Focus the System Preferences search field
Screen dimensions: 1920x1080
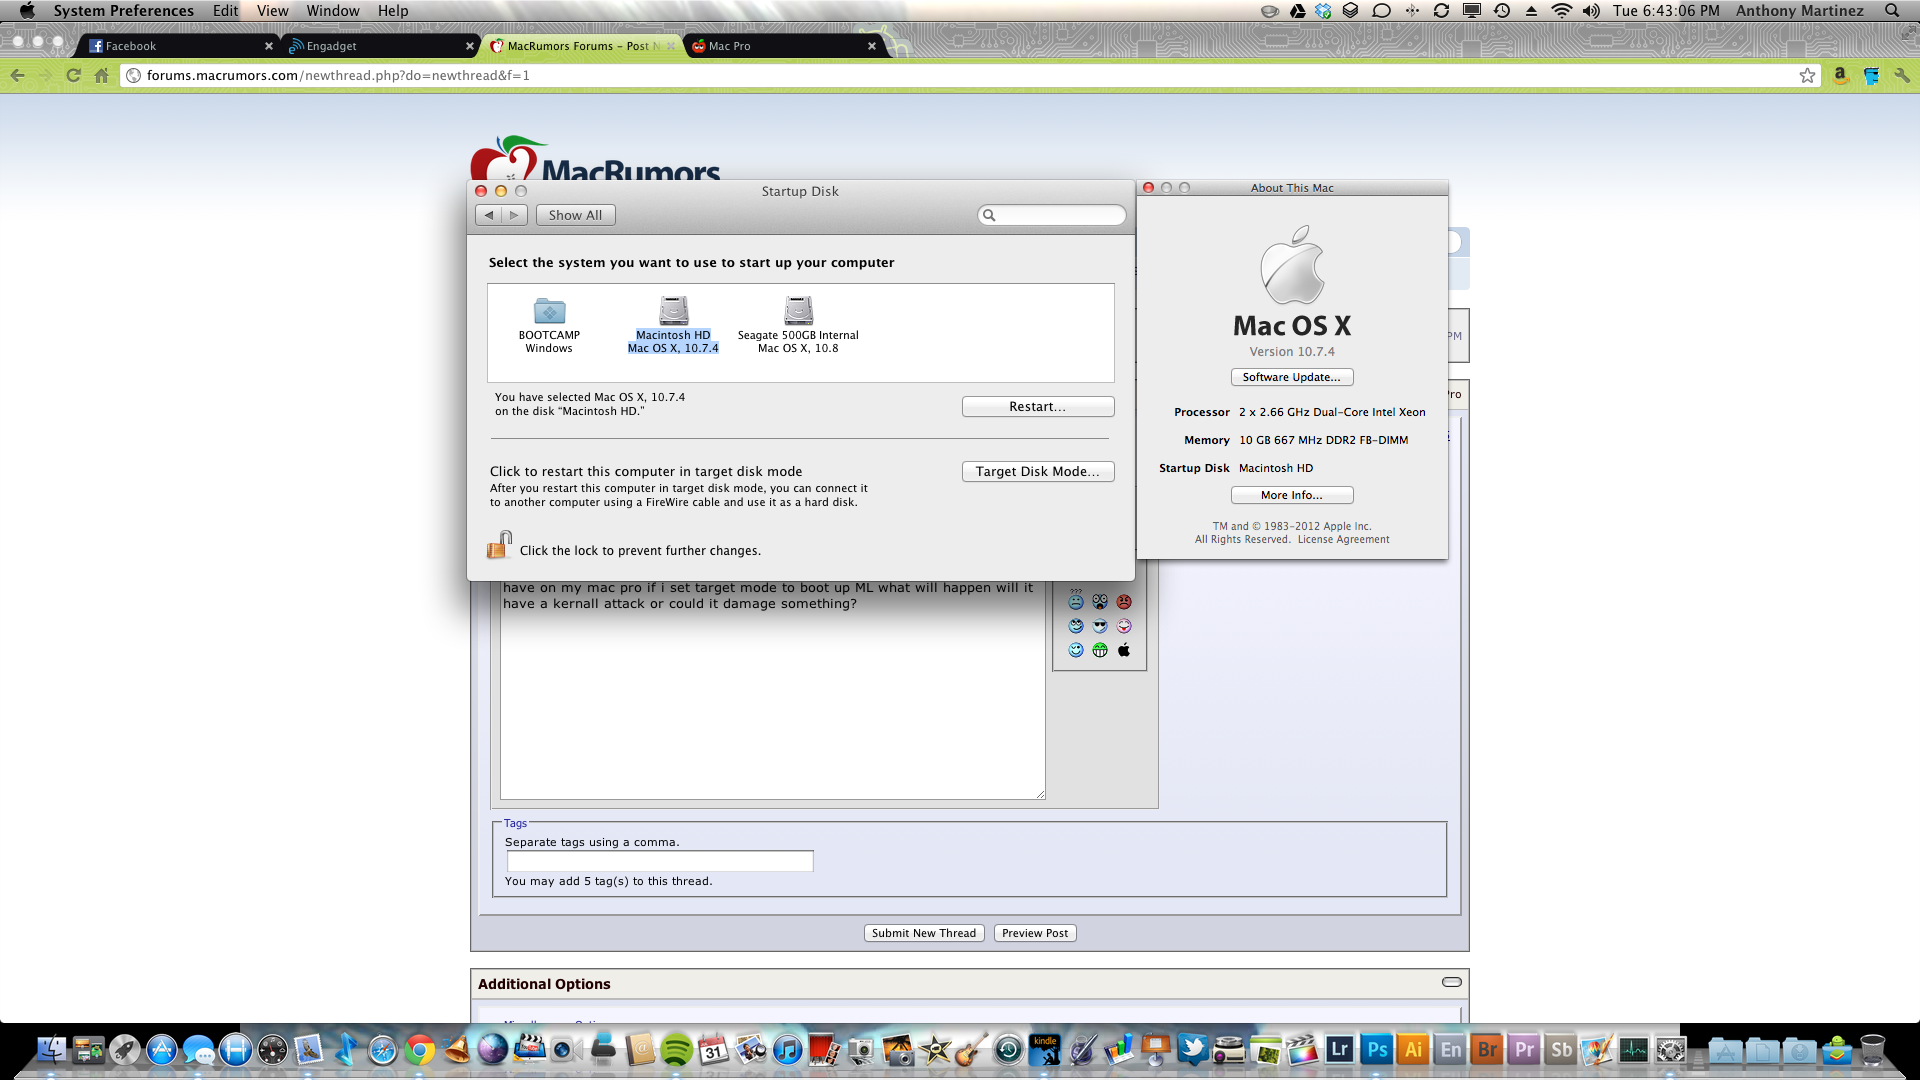coord(1051,215)
